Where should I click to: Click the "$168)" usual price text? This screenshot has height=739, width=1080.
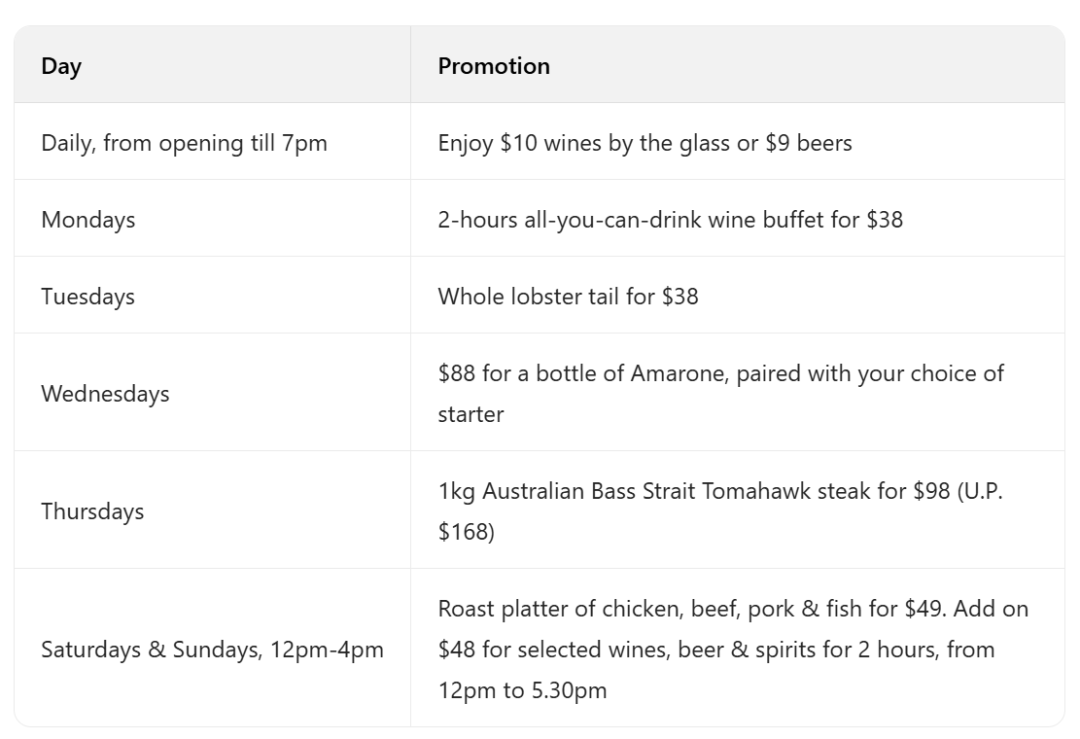pos(466,531)
